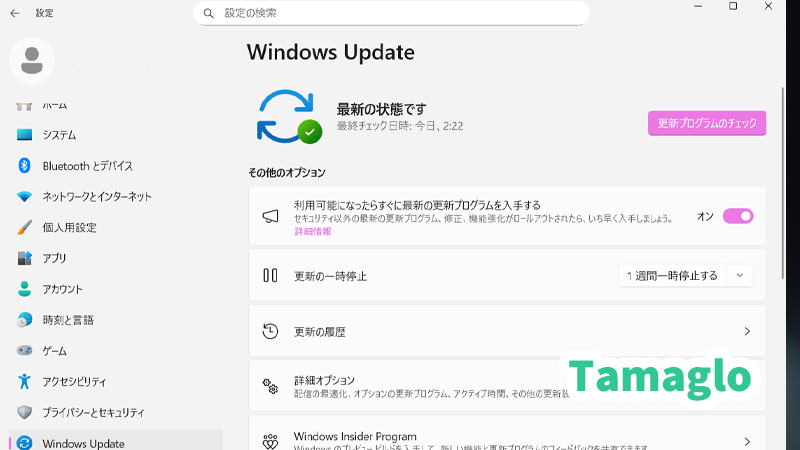The image size is (800, 450).
Task: Close the Settings window
Action: (x=768, y=7)
